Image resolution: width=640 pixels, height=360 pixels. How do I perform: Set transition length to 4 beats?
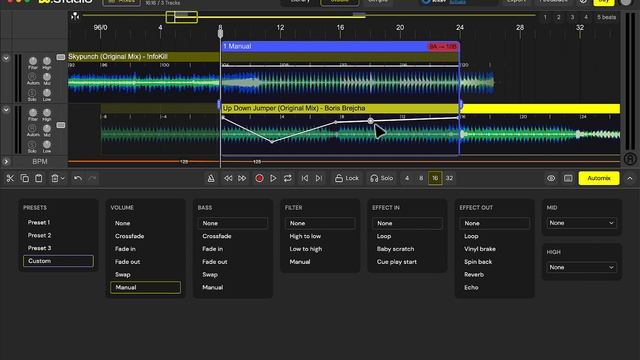click(x=407, y=178)
